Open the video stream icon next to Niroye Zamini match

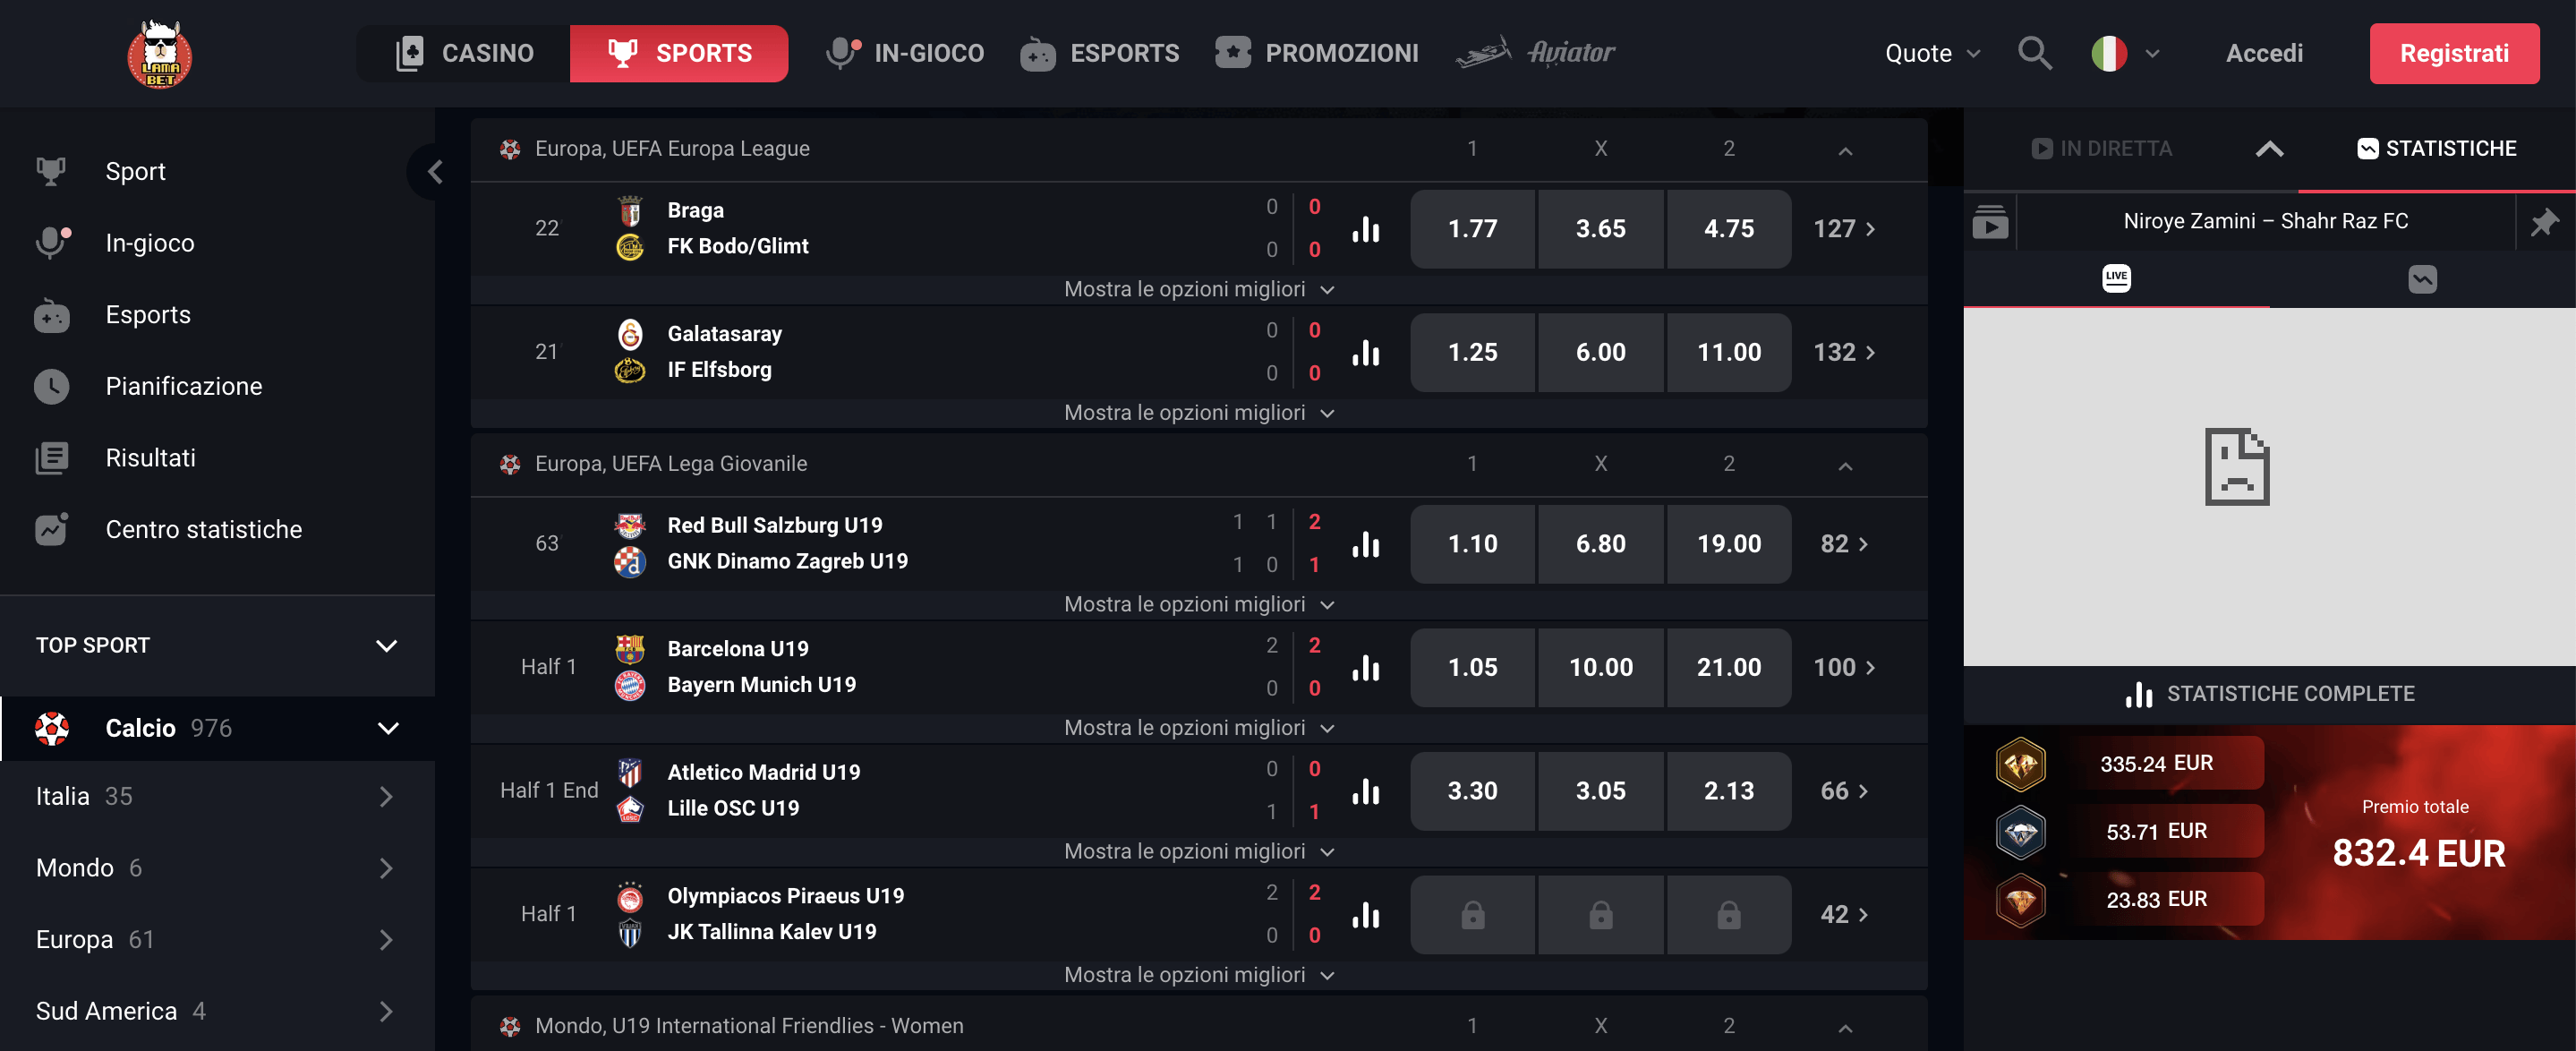[1991, 222]
